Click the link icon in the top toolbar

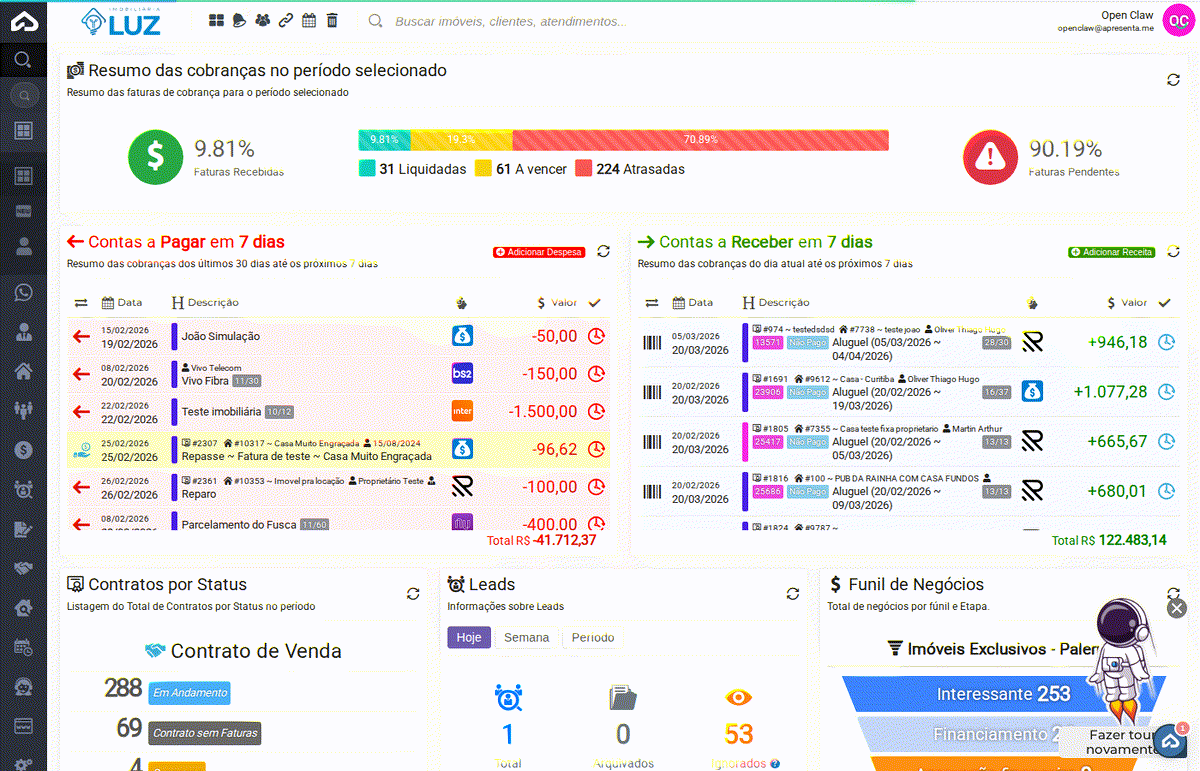[x=285, y=19]
